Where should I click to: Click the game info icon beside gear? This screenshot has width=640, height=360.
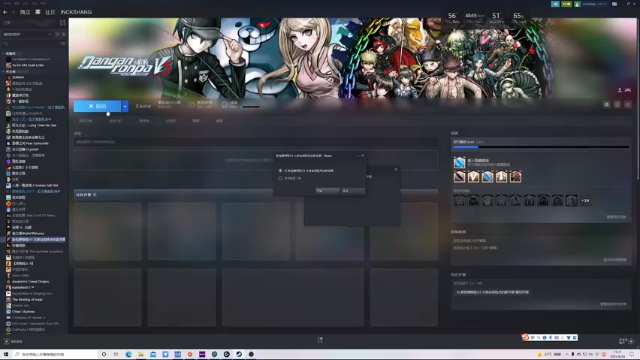tap(617, 105)
